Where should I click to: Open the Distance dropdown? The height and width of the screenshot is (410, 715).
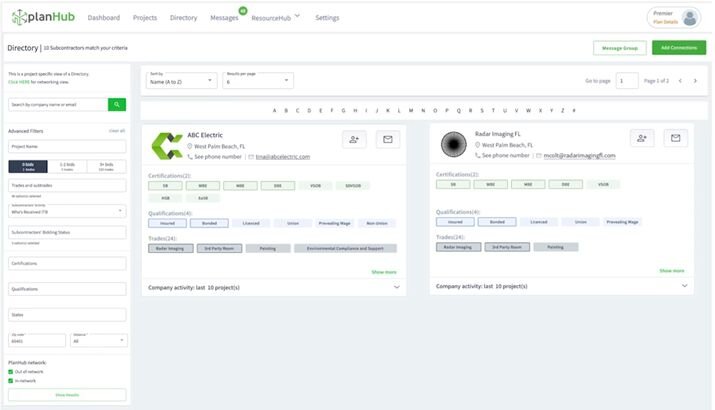[98, 340]
